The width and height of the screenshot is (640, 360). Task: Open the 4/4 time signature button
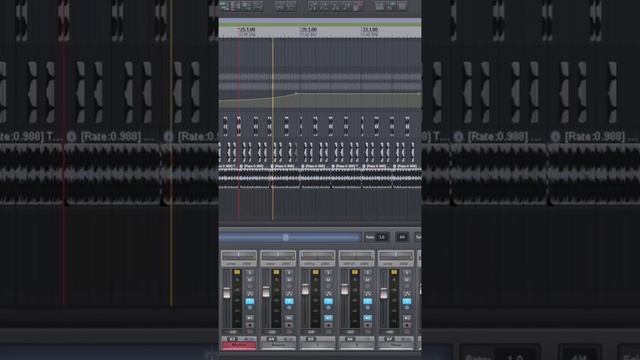[402, 237]
